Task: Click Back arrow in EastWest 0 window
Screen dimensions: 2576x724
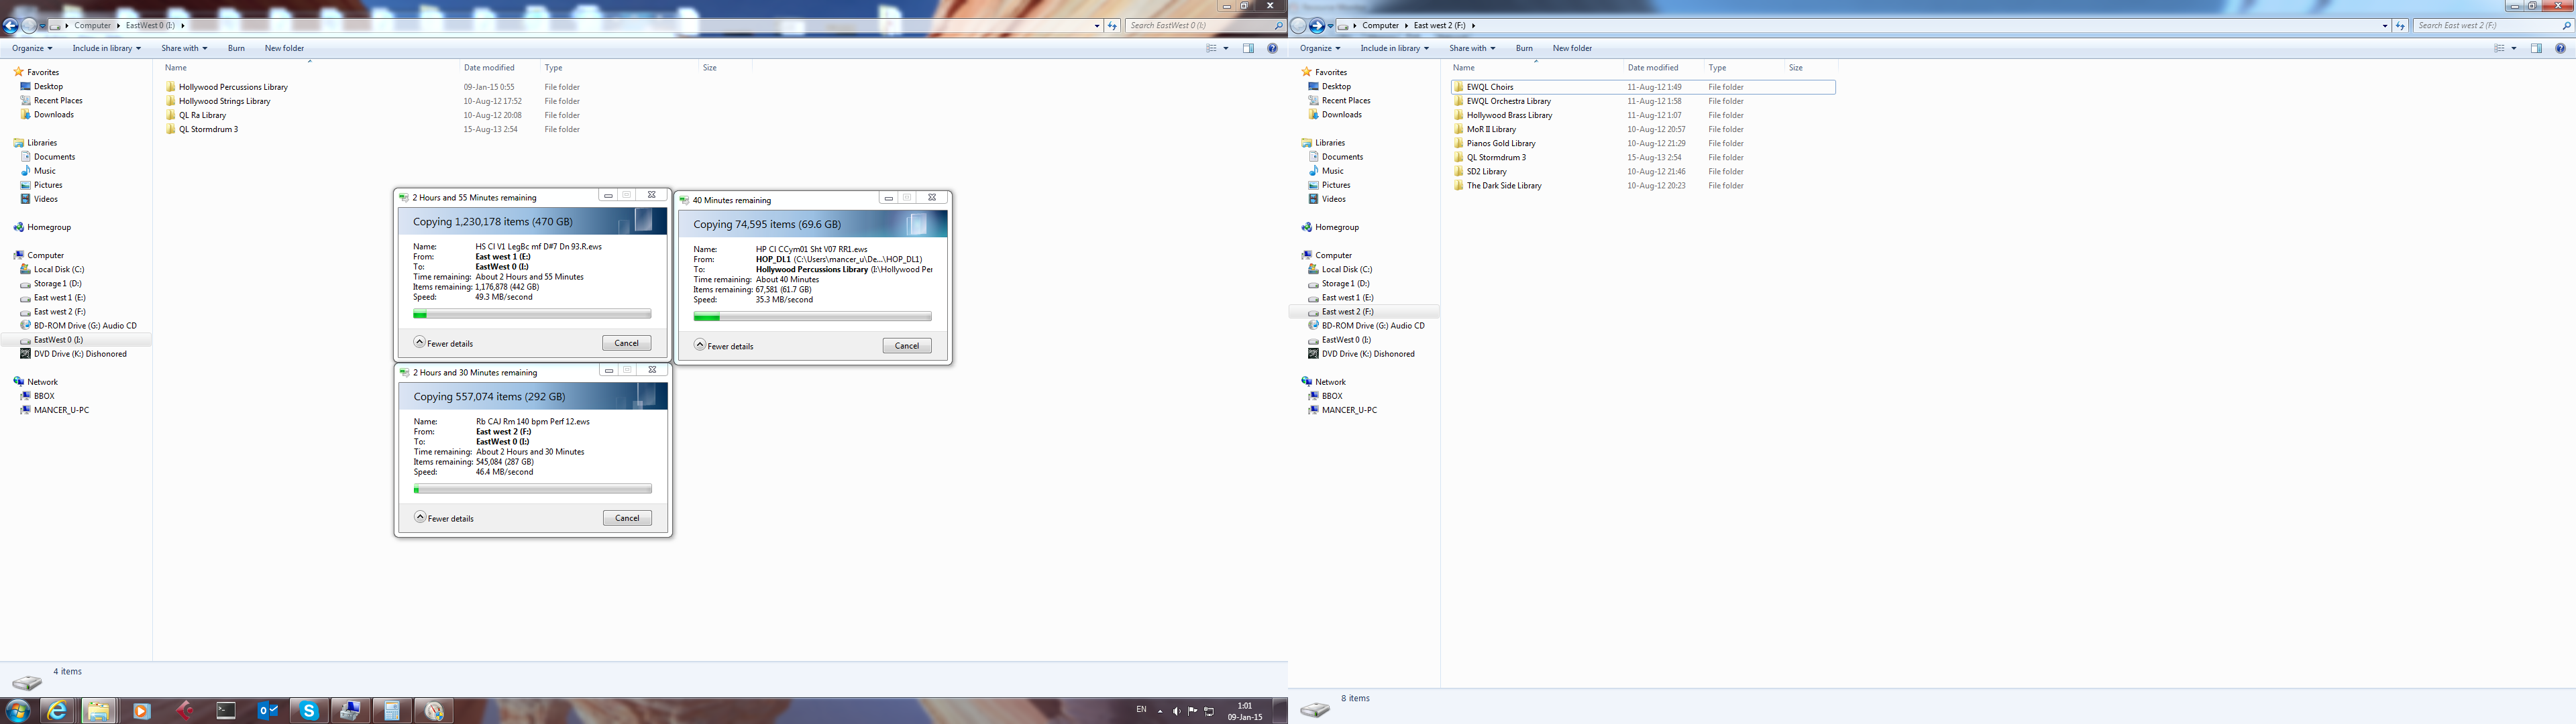Action: [x=11, y=26]
